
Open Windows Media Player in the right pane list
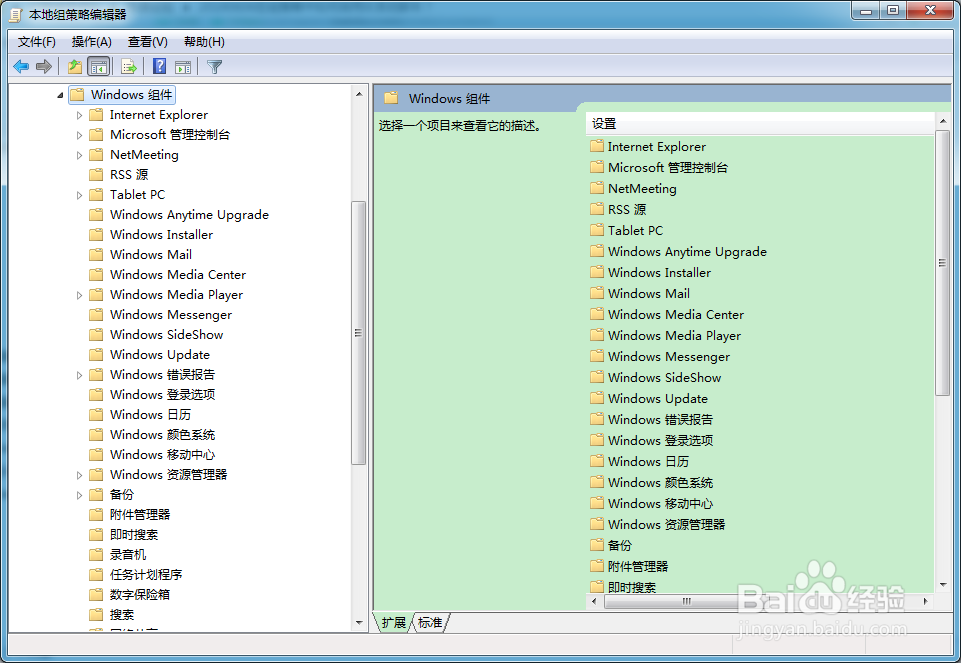(674, 336)
